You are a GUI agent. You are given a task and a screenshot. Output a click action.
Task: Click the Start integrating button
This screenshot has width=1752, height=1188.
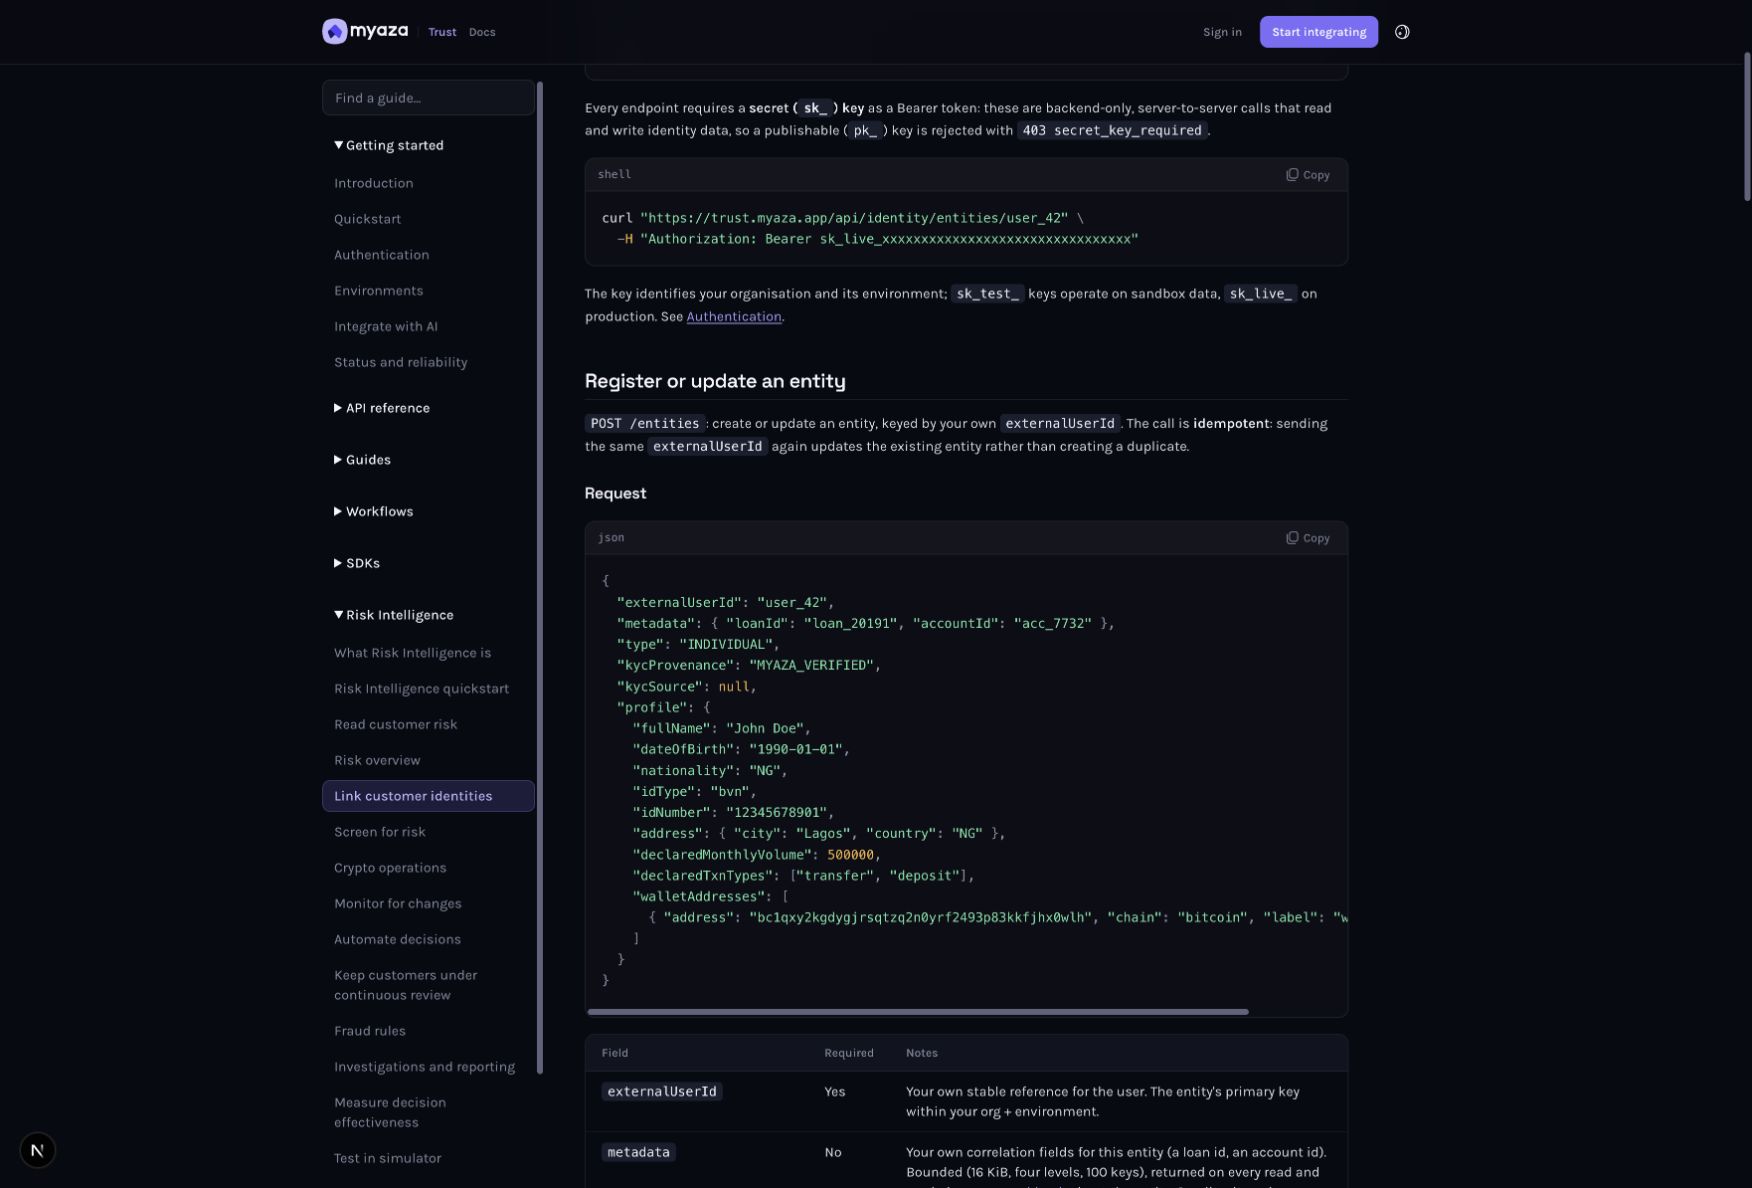point(1318,32)
